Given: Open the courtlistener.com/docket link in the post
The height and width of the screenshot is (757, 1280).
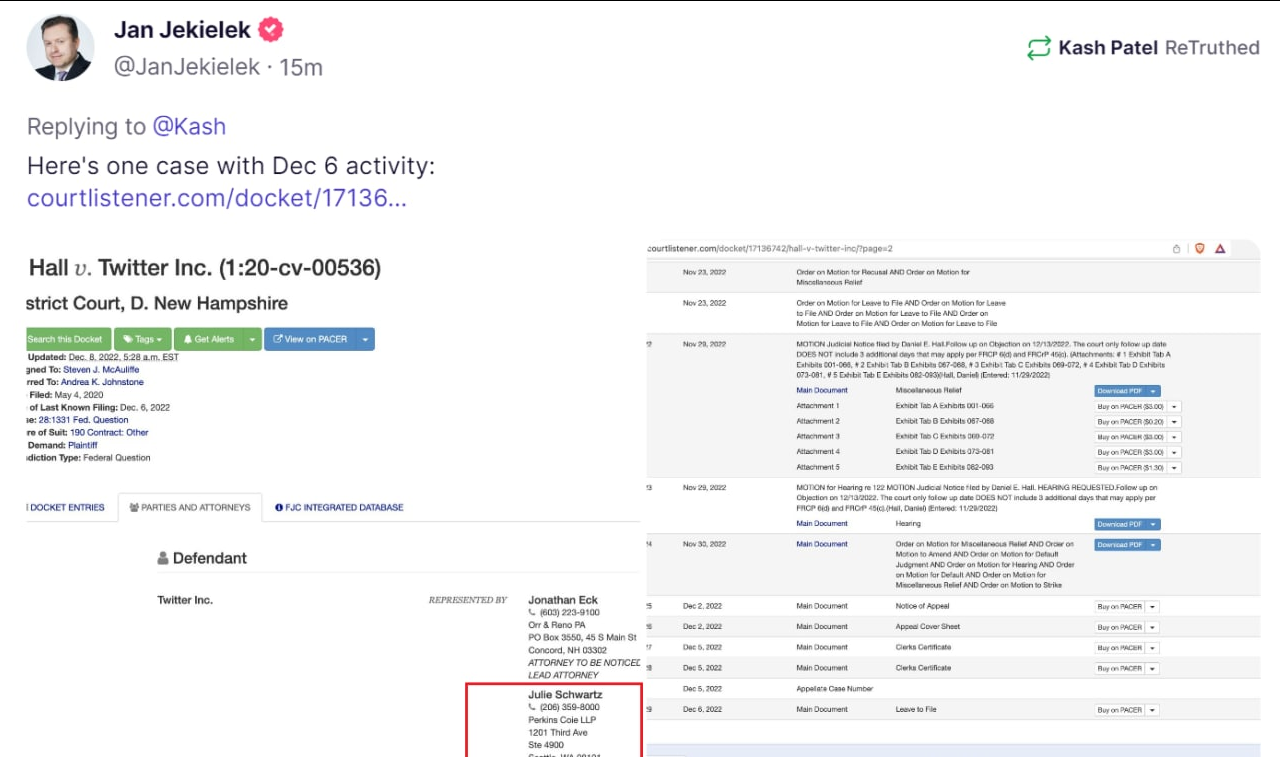Looking at the screenshot, I should click(217, 198).
